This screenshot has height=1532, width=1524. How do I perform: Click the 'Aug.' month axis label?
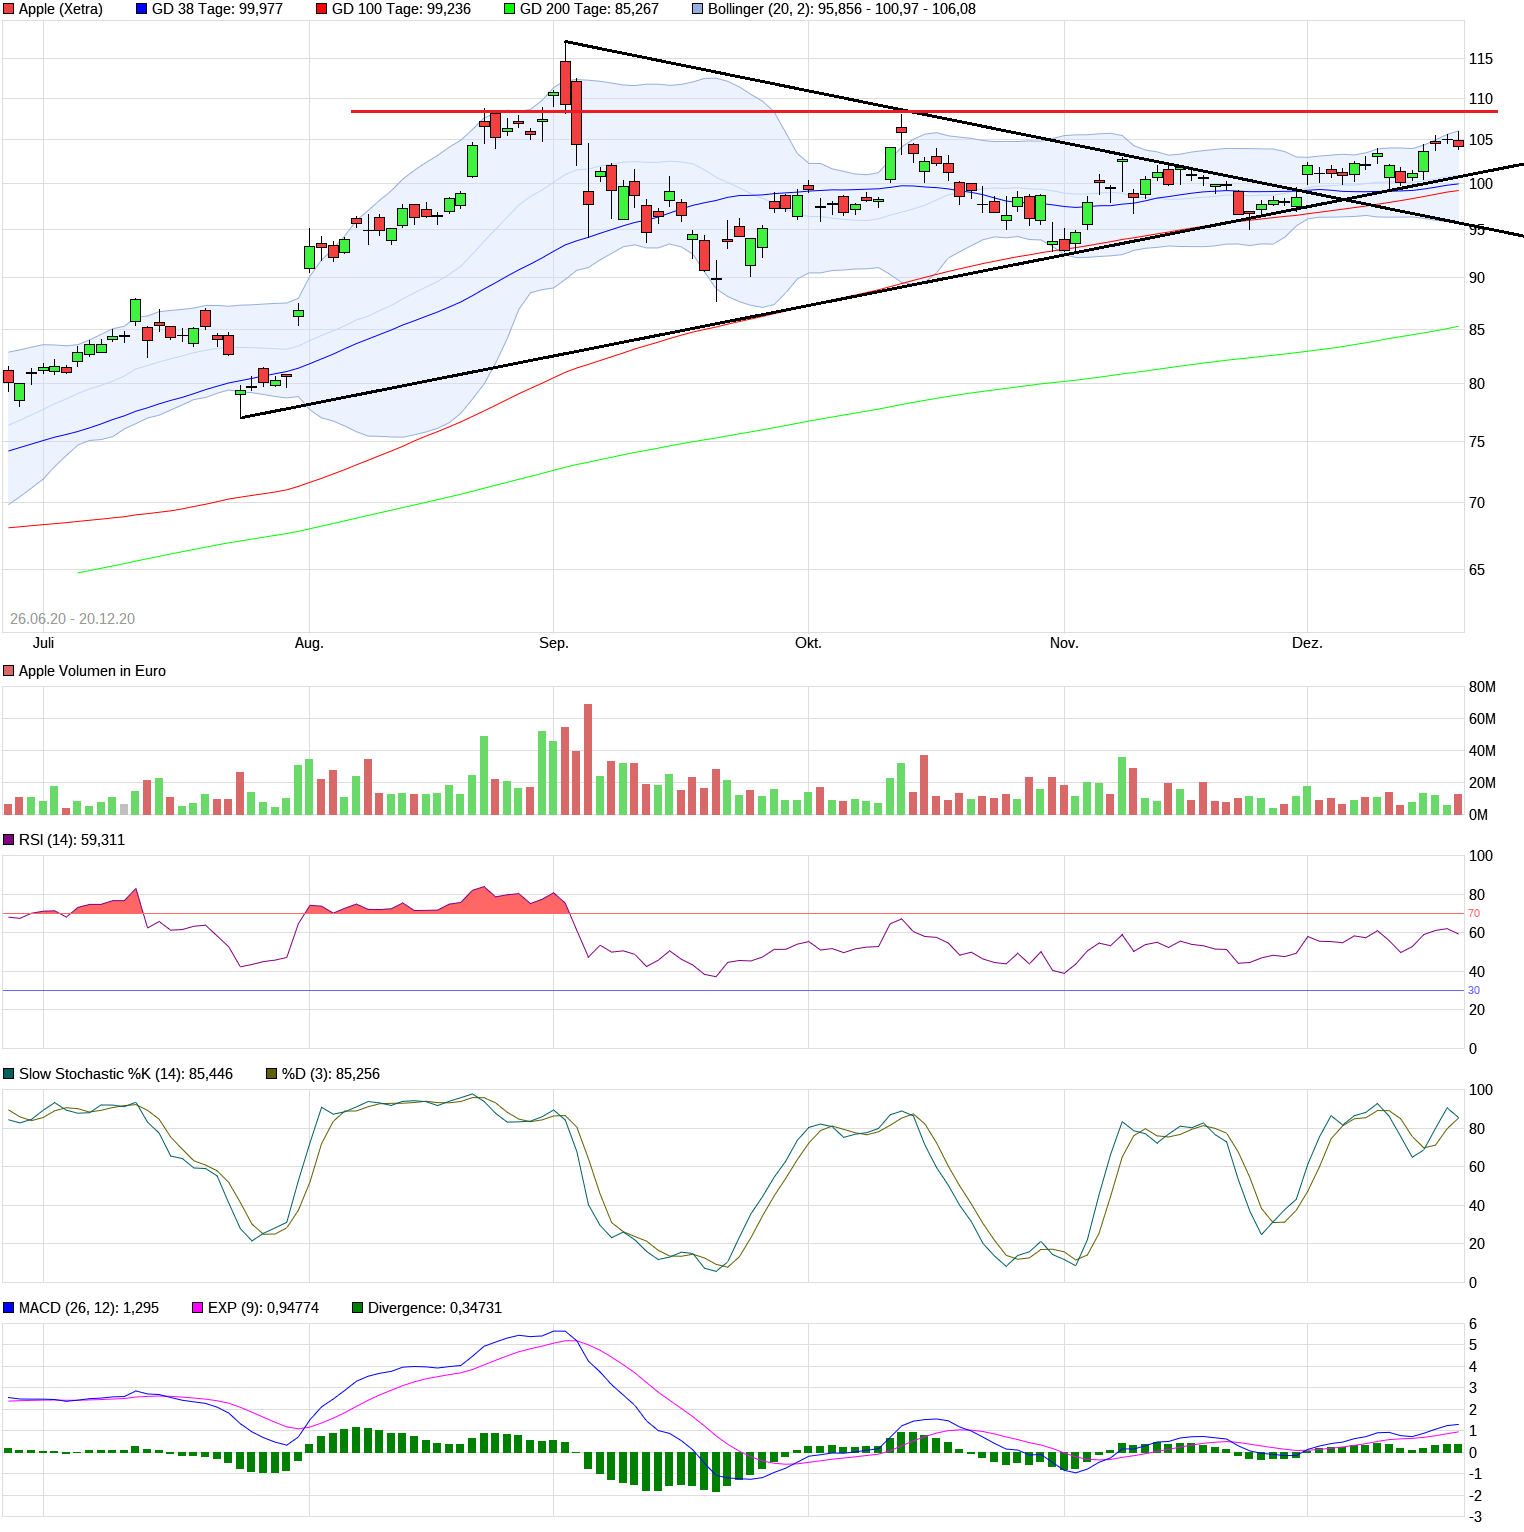pyautogui.click(x=309, y=643)
